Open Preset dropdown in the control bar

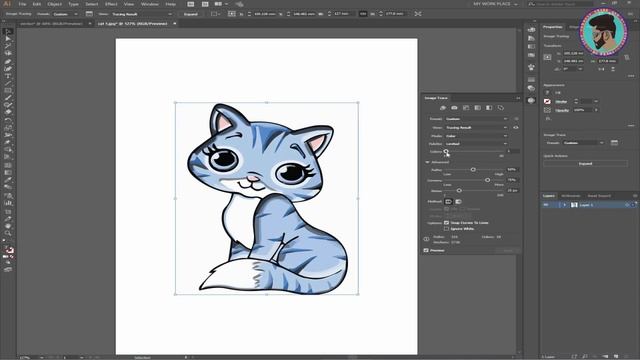pyautogui.click(x=65, y=14)
